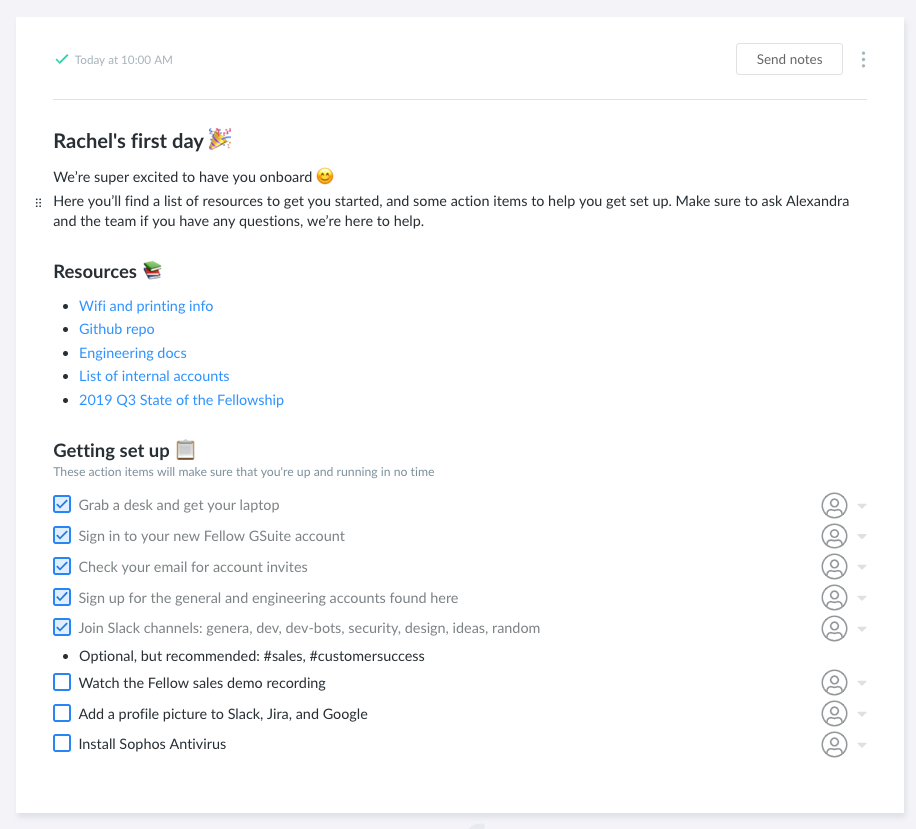This screenshot has height=829, width=916.
Task: Open the three-dot more options menu
Action: [x=863, y=60]
